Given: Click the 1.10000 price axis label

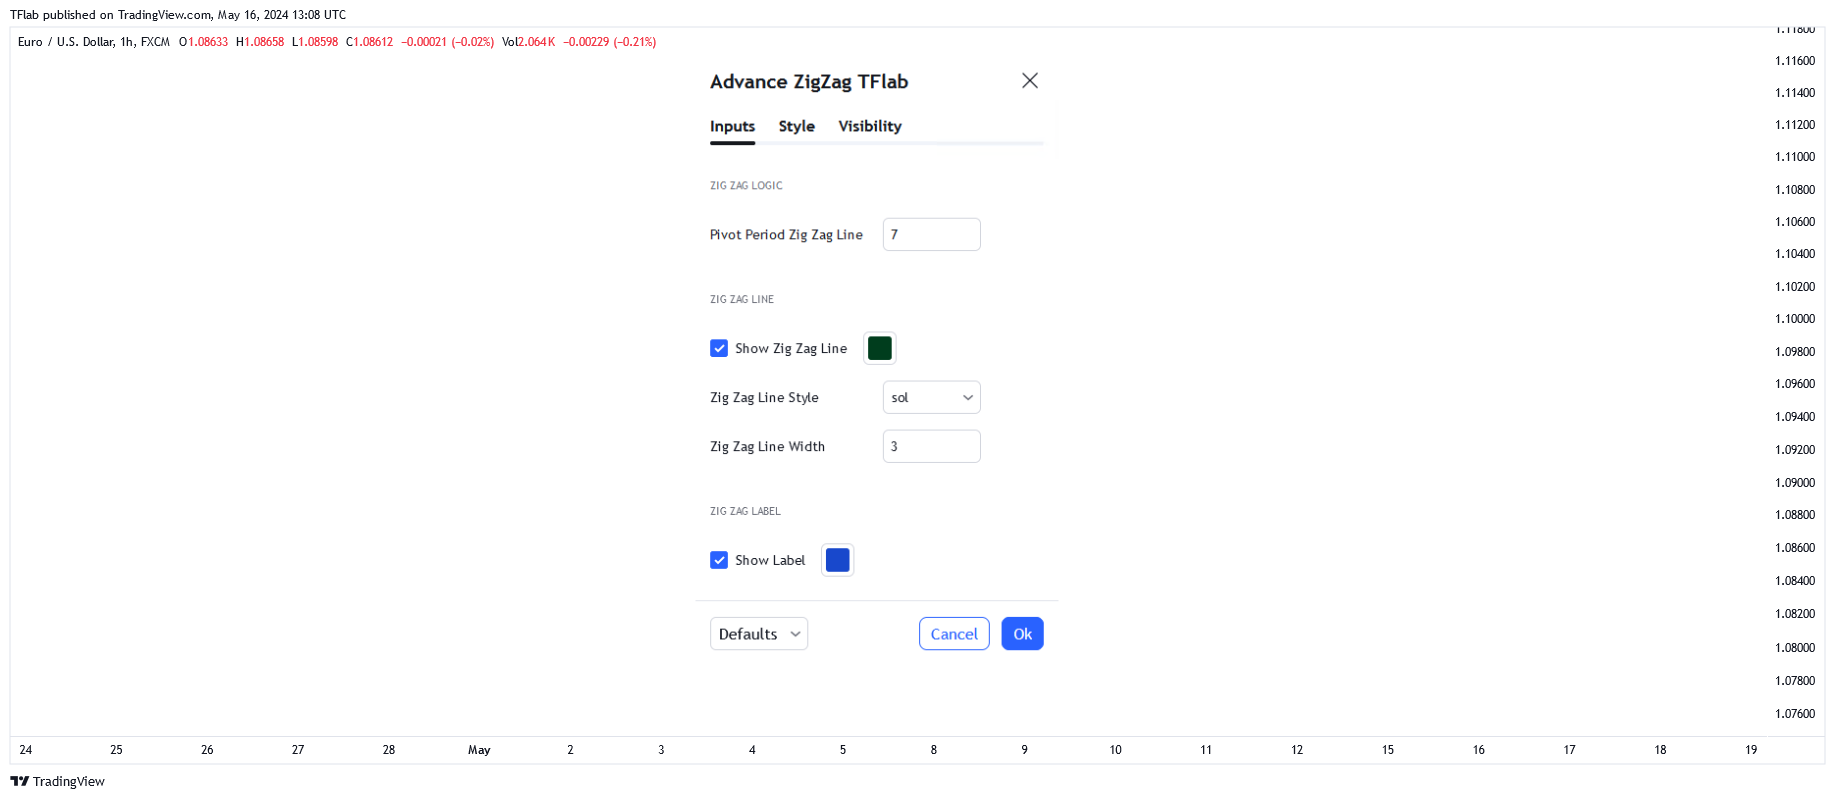Looking at the screenshot, I should [1794, 319].
